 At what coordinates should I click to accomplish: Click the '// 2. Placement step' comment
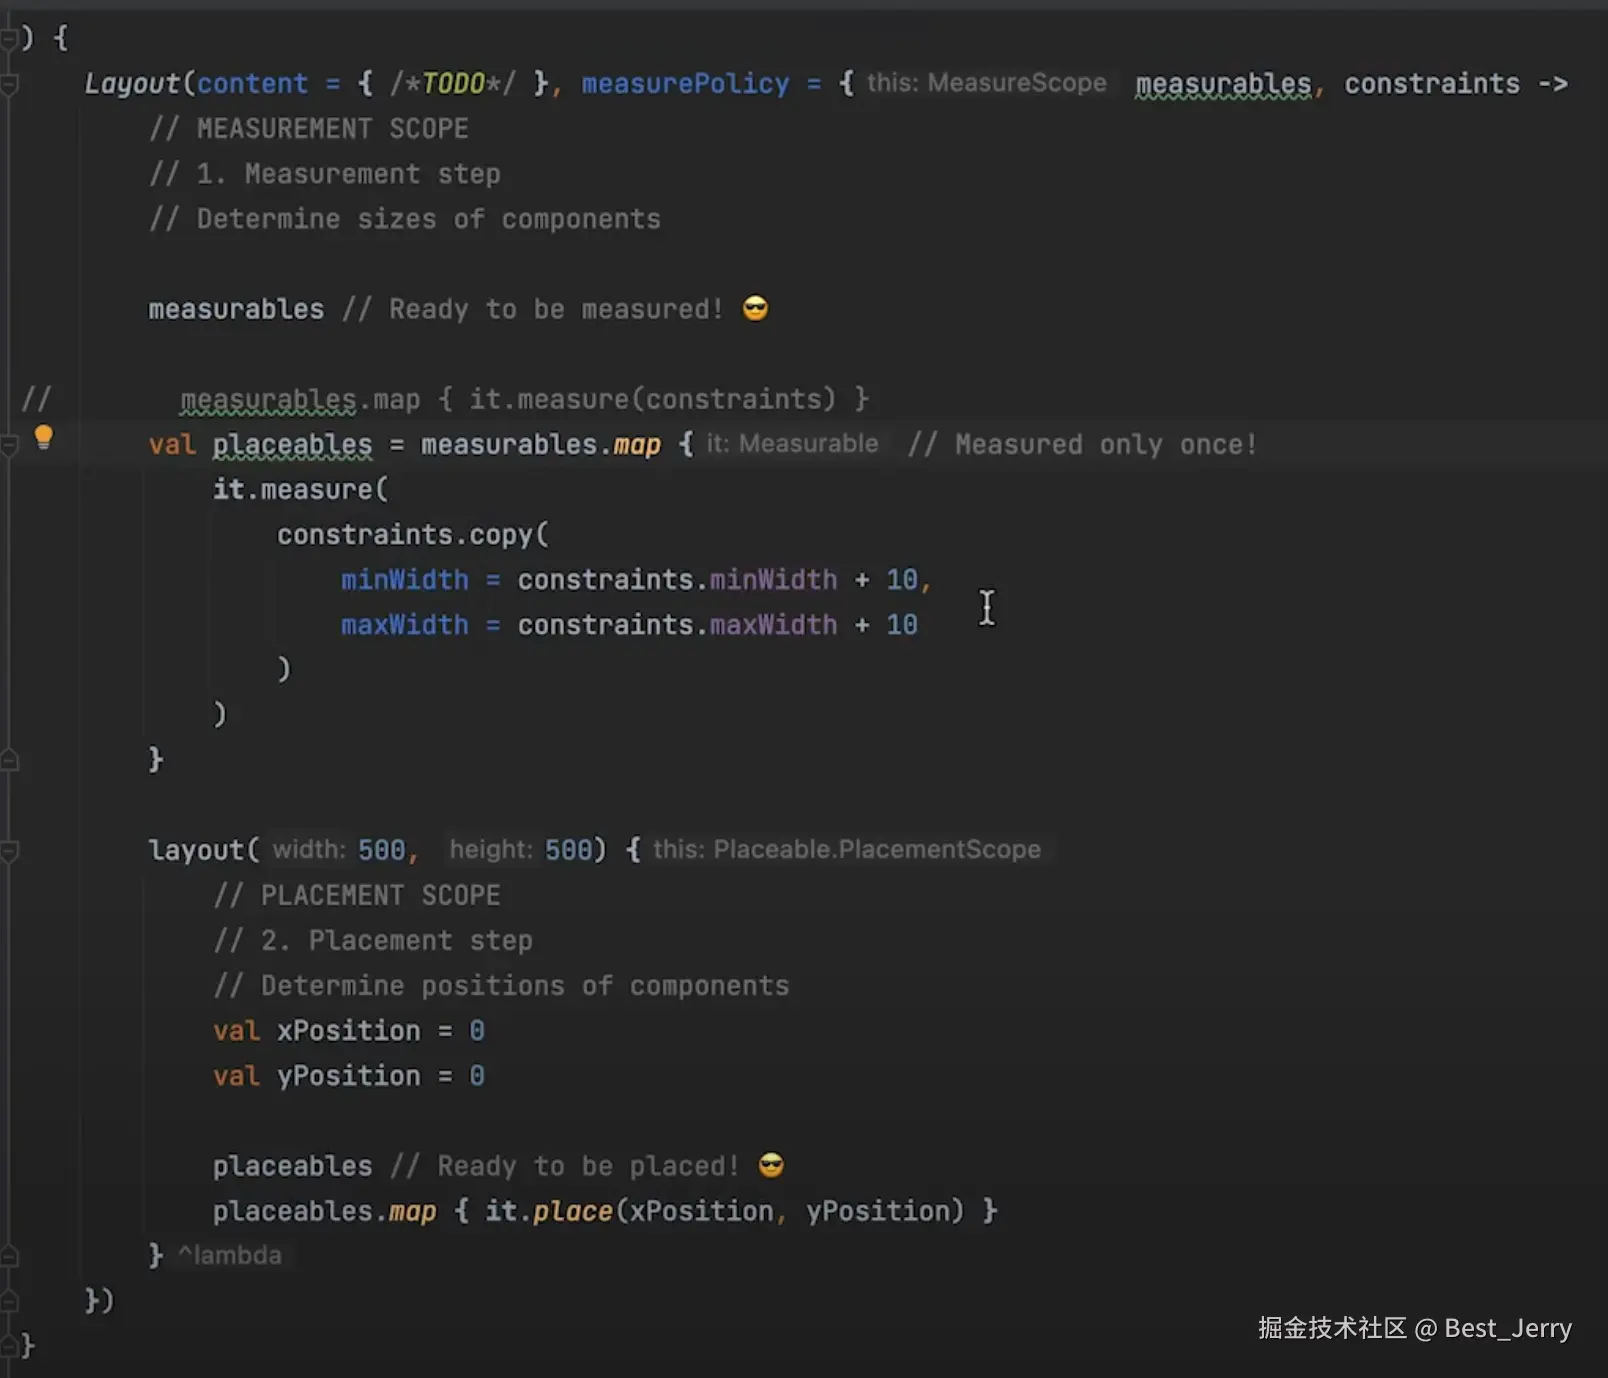coord(373,940)
